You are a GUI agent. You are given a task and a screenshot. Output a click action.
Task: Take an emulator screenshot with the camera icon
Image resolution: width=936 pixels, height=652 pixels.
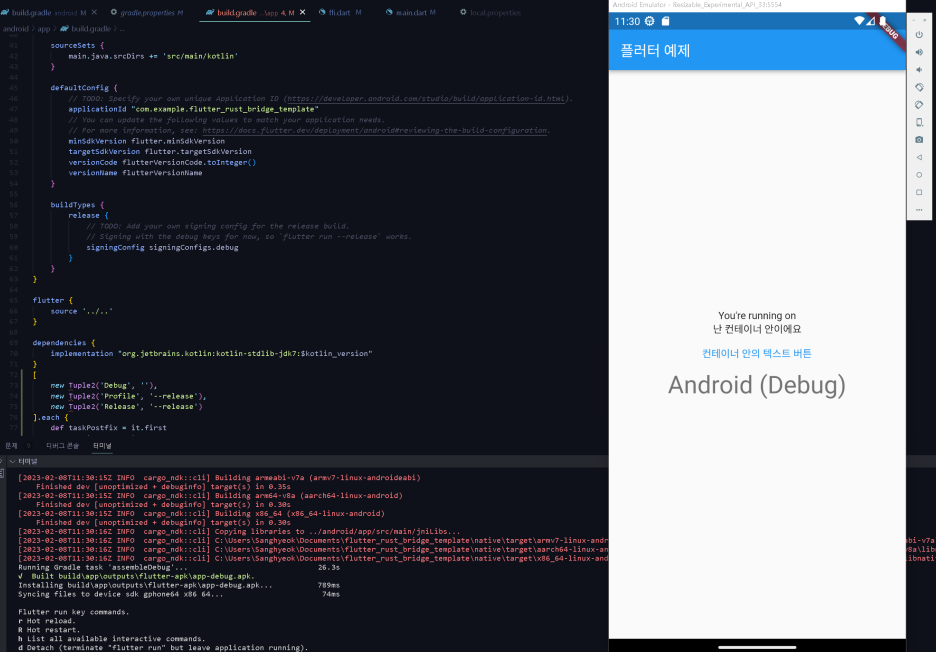919,140
